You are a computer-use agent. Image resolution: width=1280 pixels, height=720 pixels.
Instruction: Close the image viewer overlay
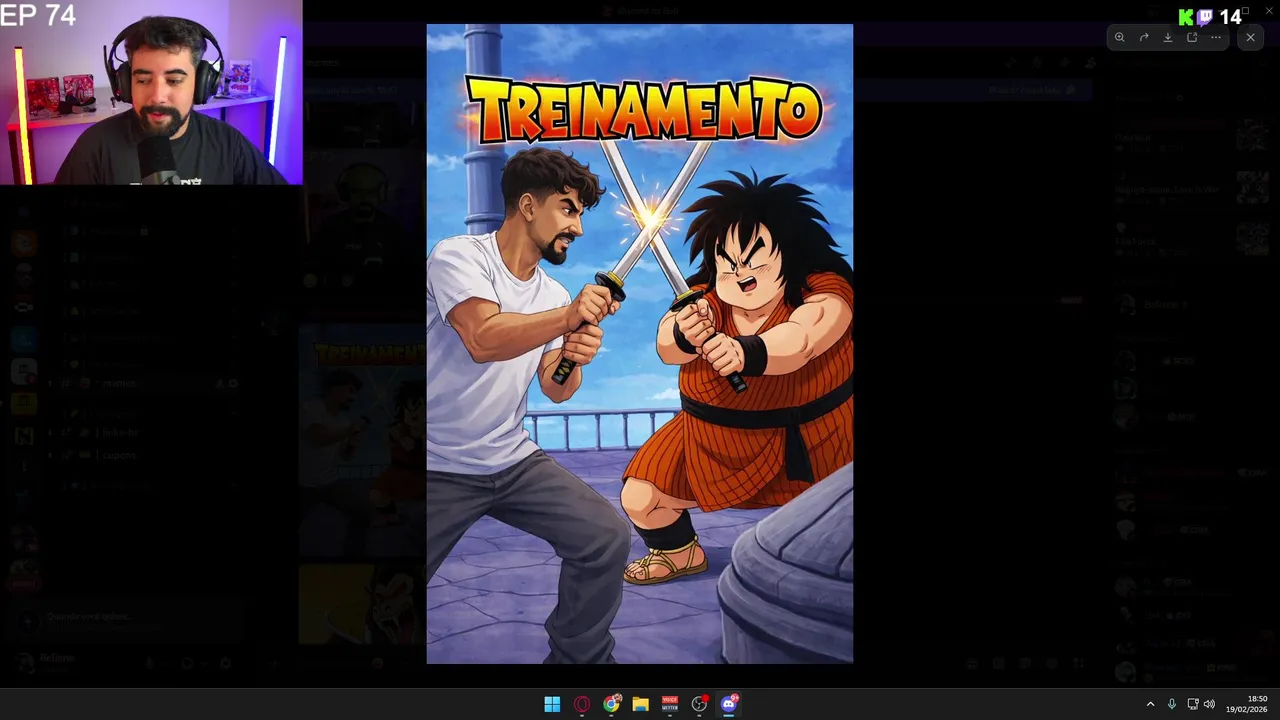click(1250, 37)
